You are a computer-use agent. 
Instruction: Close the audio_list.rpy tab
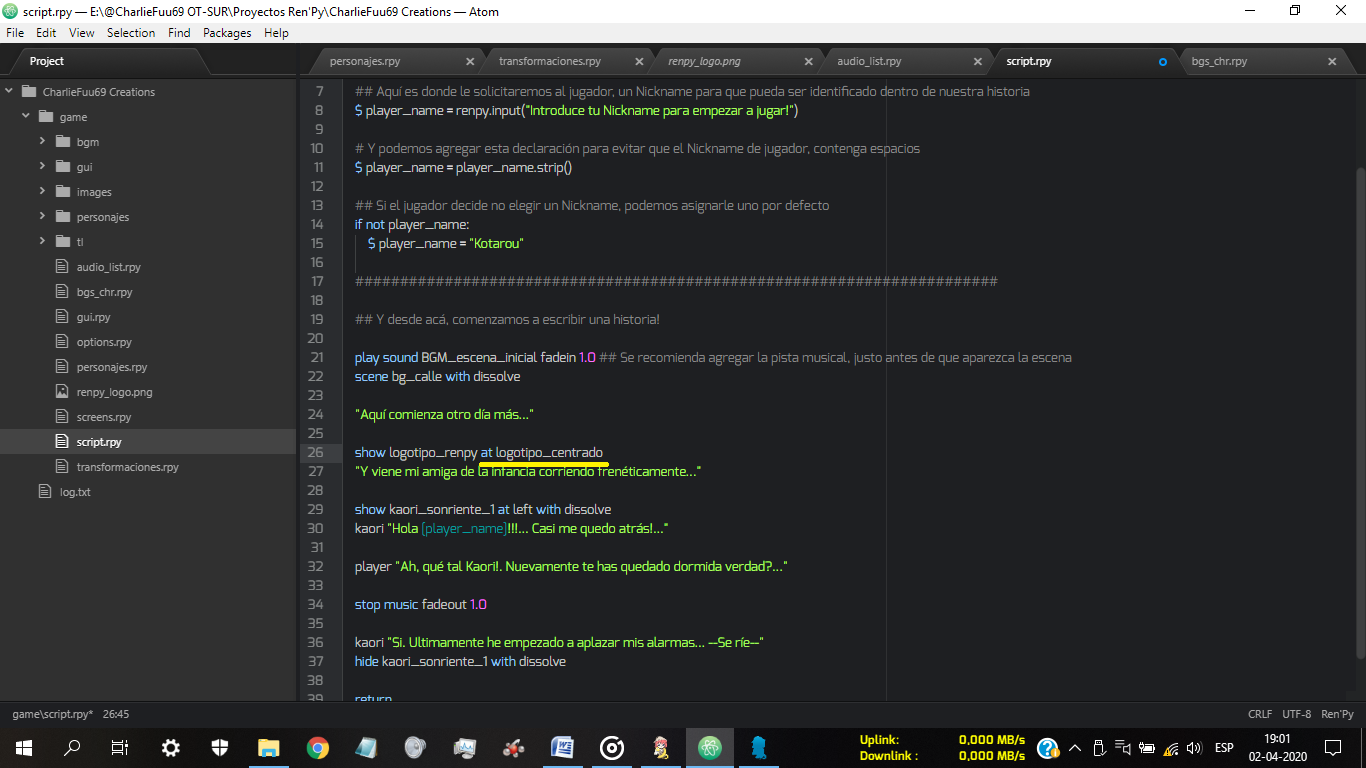(x=978, y=62)
